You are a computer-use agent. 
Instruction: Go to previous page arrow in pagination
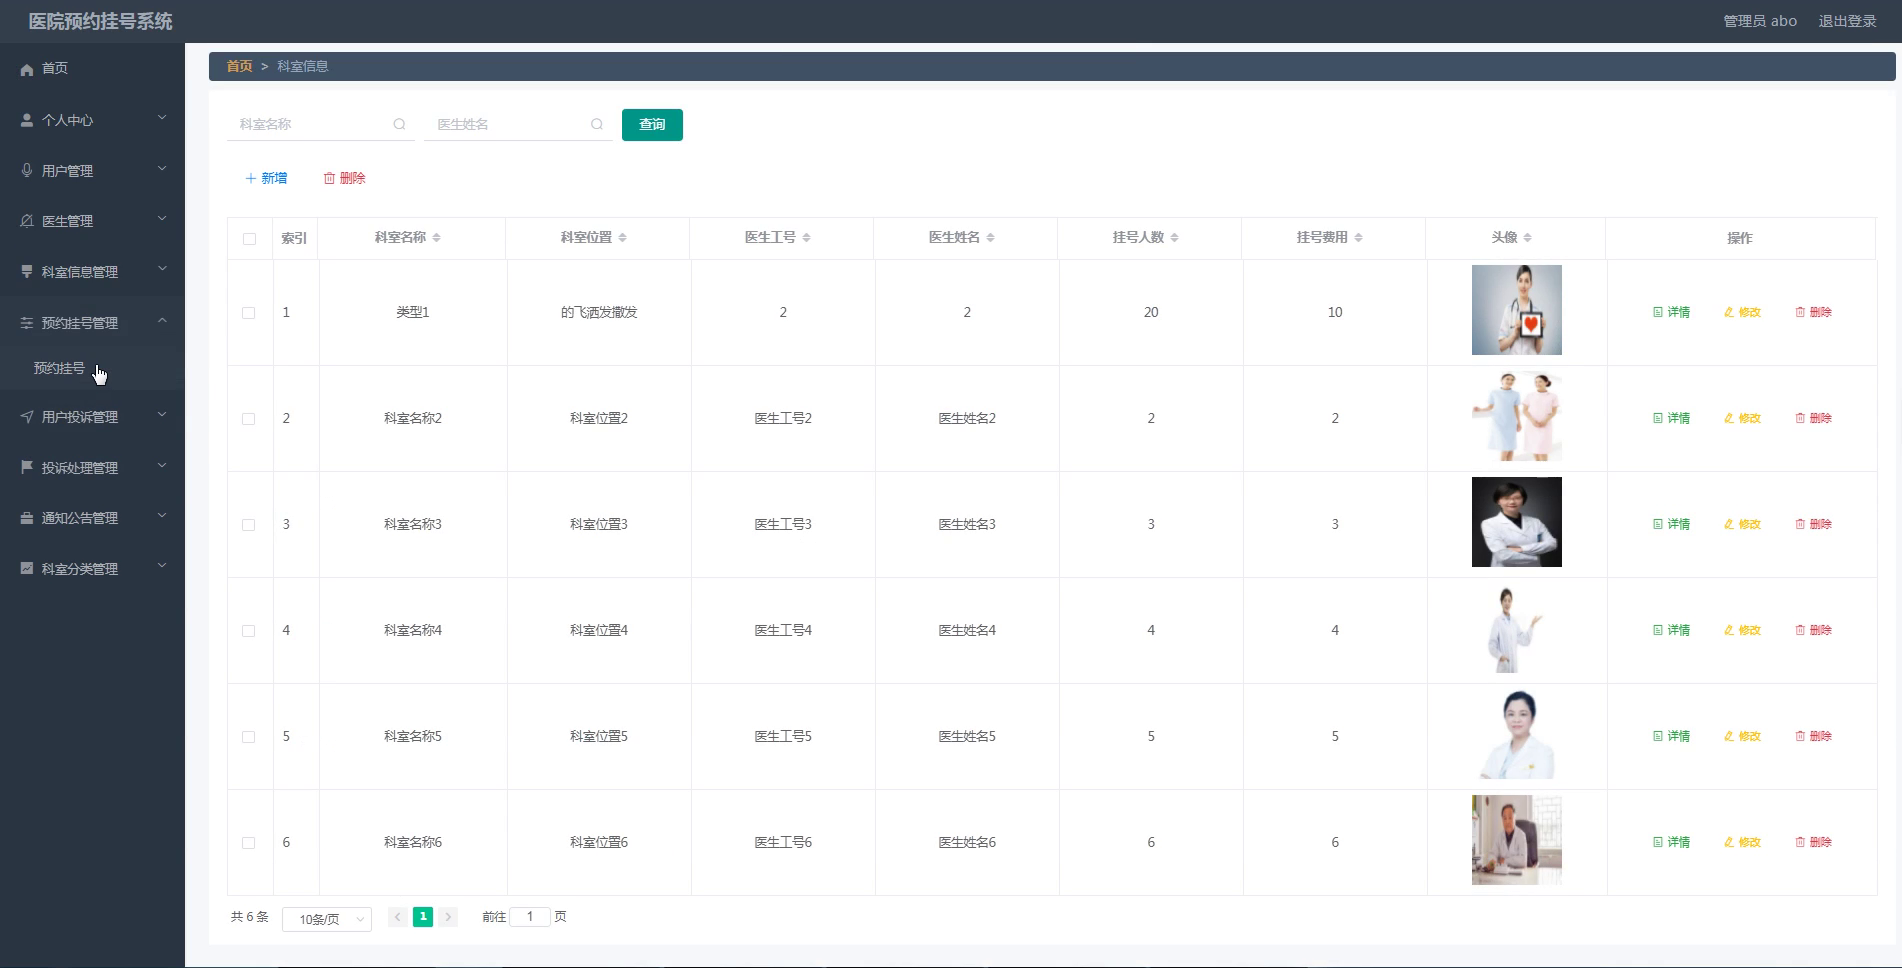(x=397, y=916)
